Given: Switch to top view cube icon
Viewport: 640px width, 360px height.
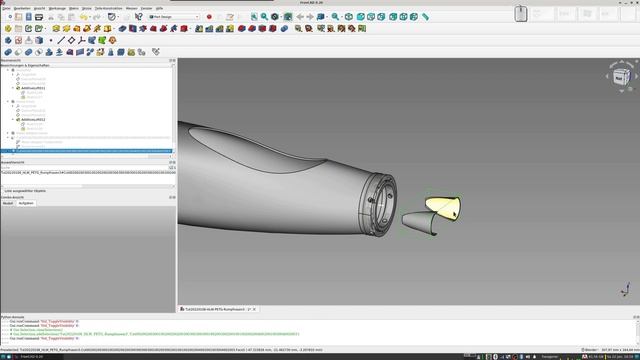Looking at the screenshot, I should [x=371, y=17].
